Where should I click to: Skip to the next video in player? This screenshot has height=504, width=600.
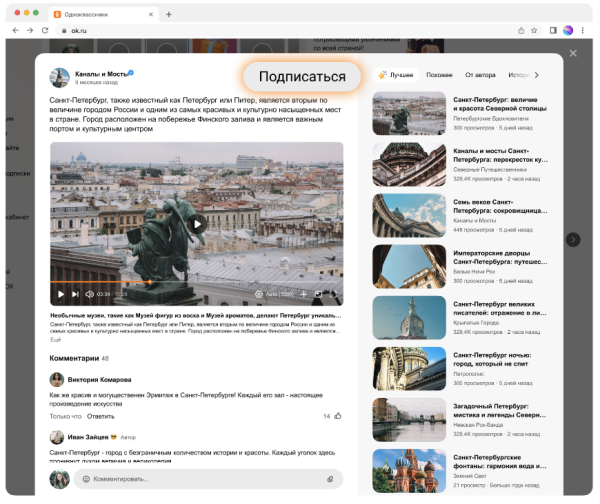[74, 294]
